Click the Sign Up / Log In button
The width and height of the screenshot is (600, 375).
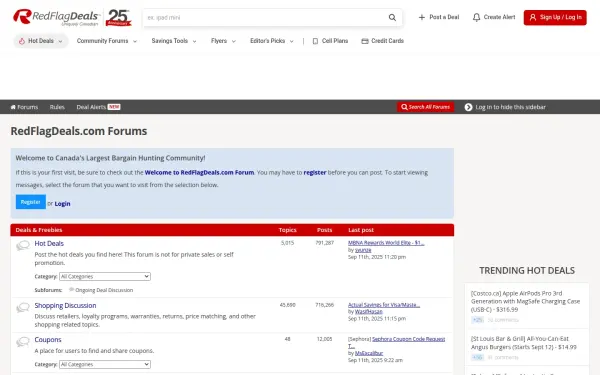(x=555, y=18)
